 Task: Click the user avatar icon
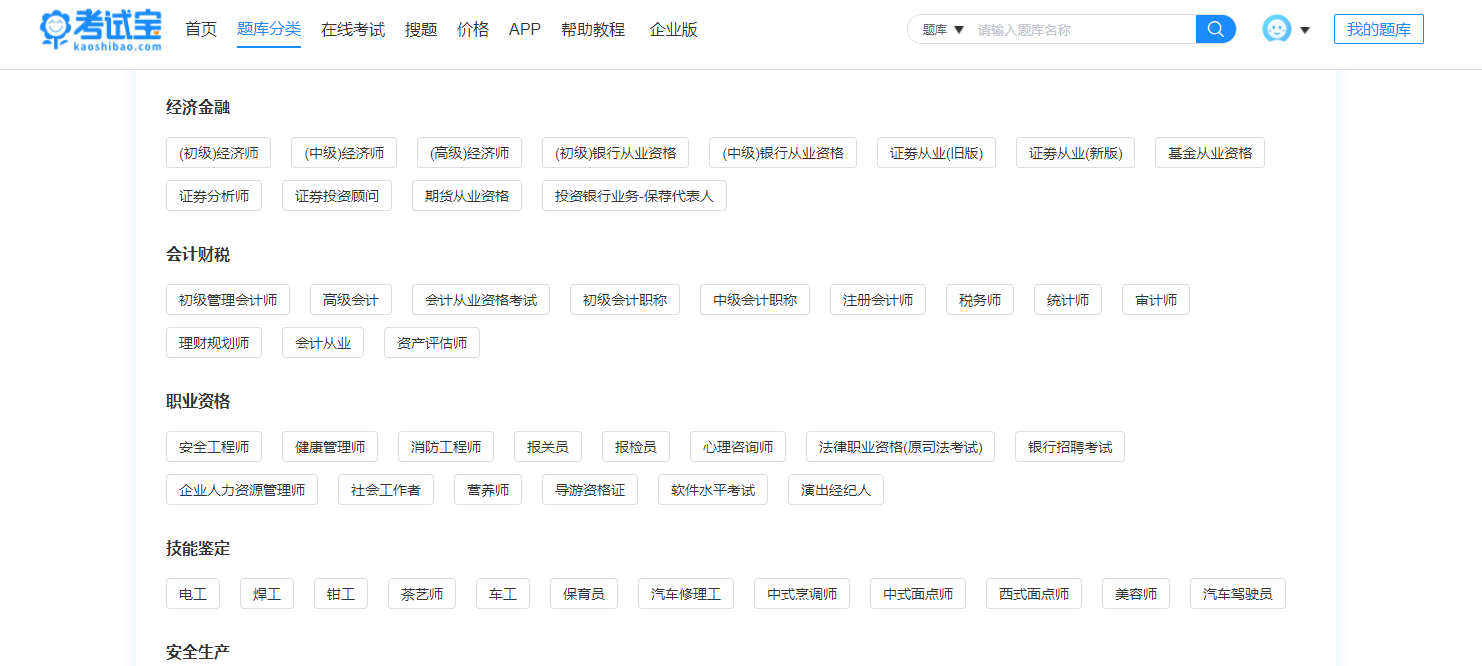[x=1276, y=29]
